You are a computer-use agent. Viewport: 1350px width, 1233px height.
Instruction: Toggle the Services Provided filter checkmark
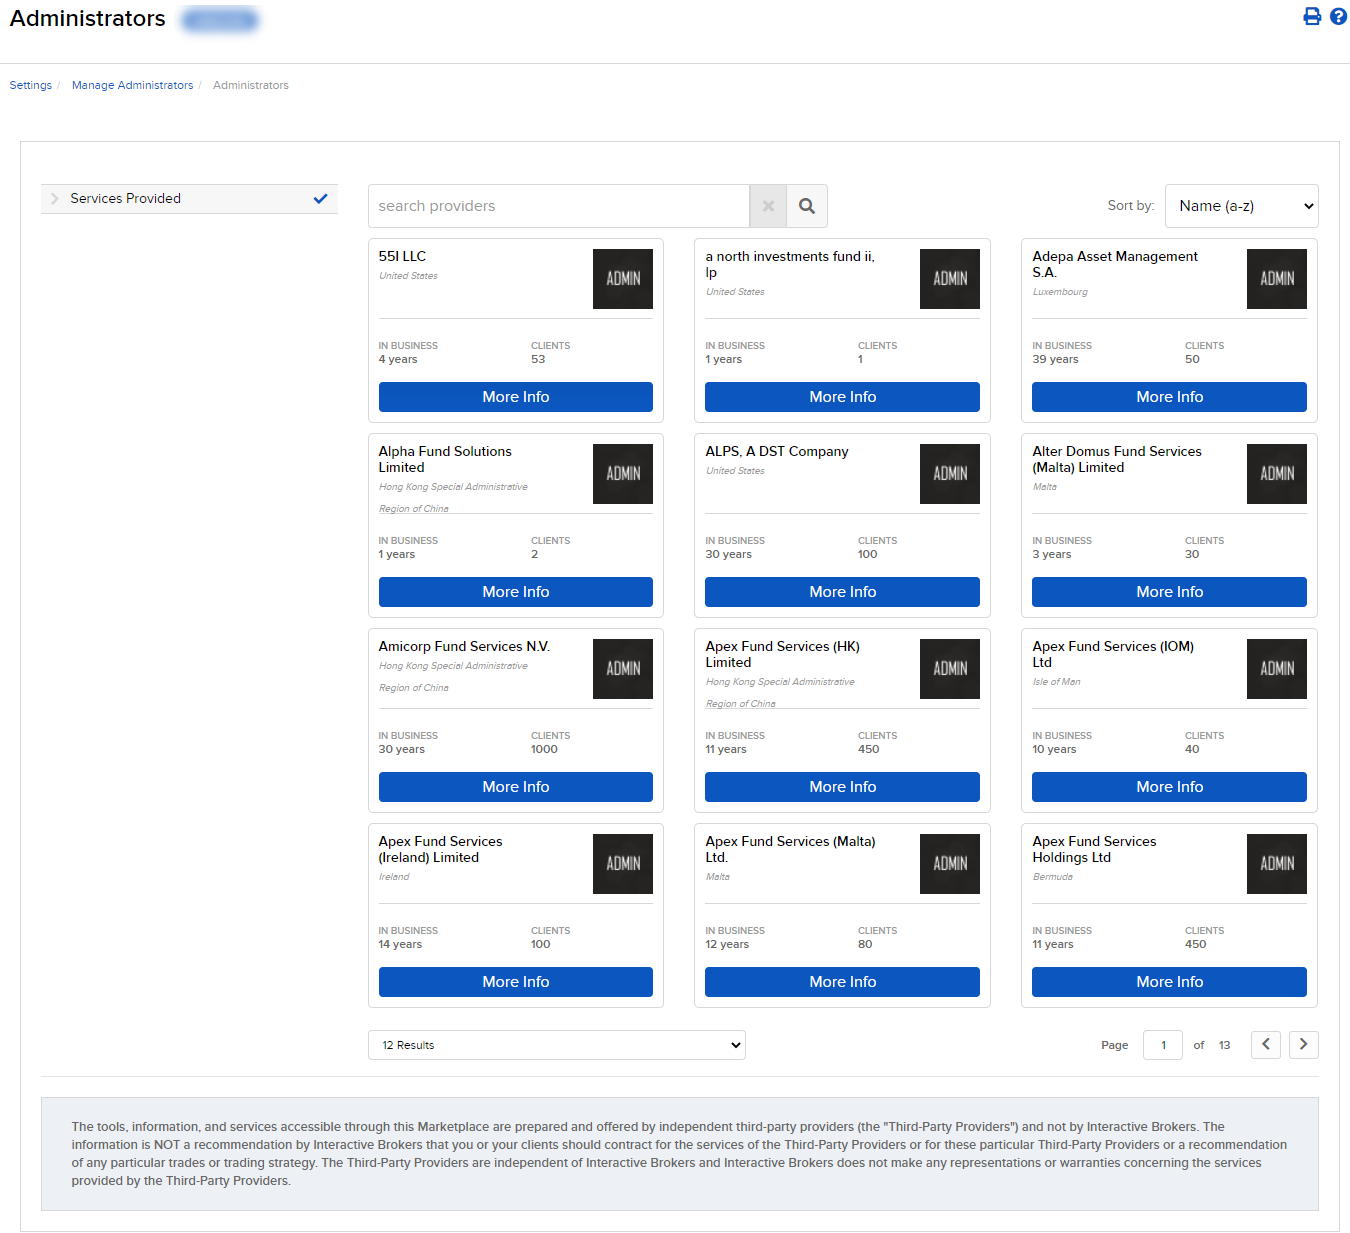pos(321,198)
